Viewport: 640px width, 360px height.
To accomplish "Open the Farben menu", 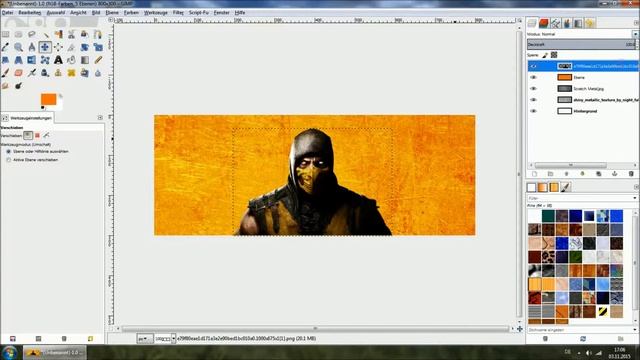I will (131, 13).
